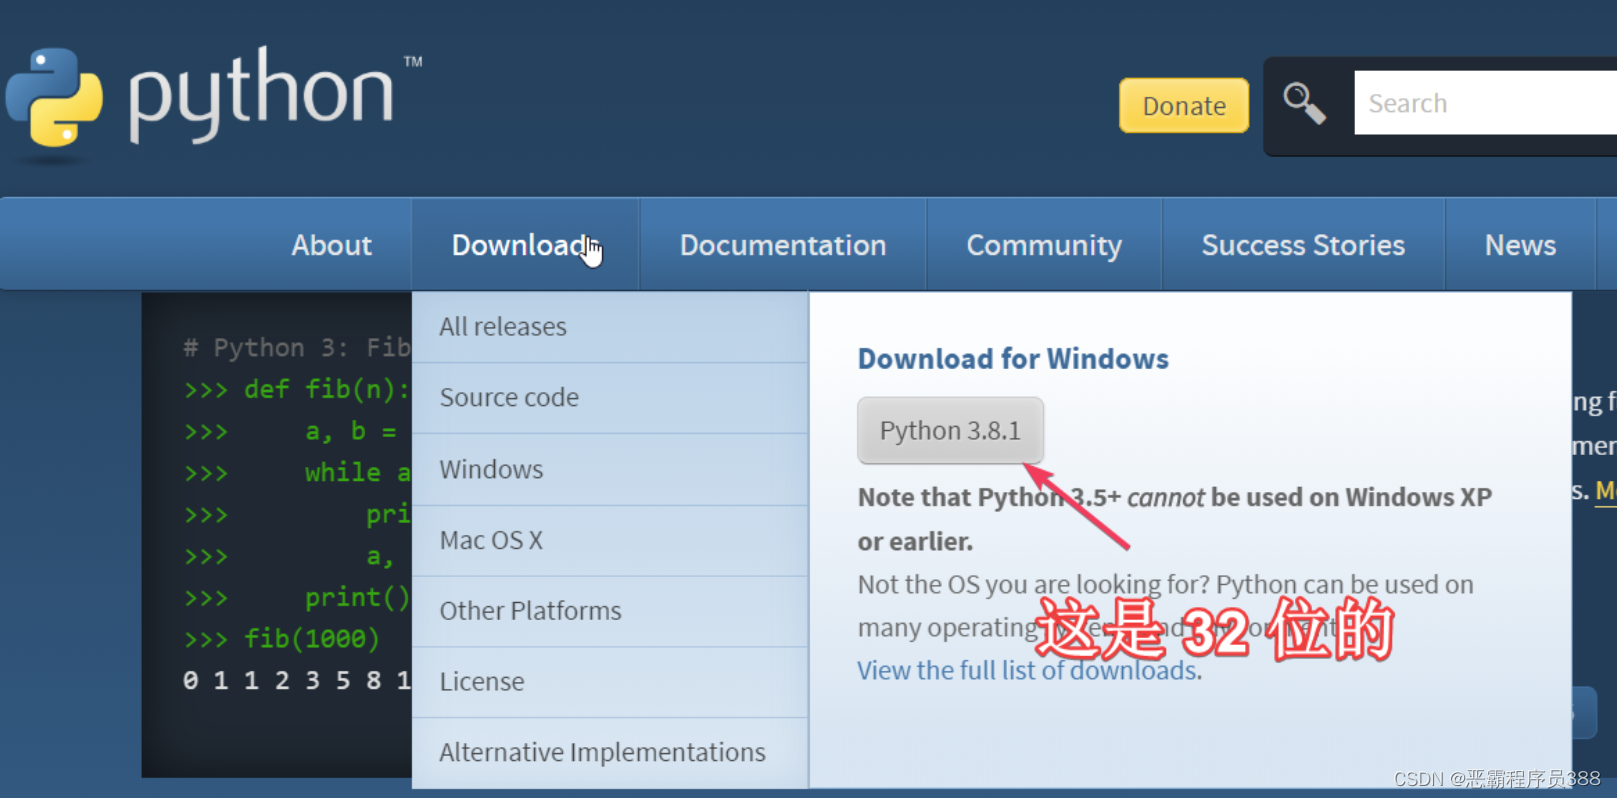Select Alternative Implementations in the dropdown
Viewport: 1617px width, 798px height.
pos(610,752)
